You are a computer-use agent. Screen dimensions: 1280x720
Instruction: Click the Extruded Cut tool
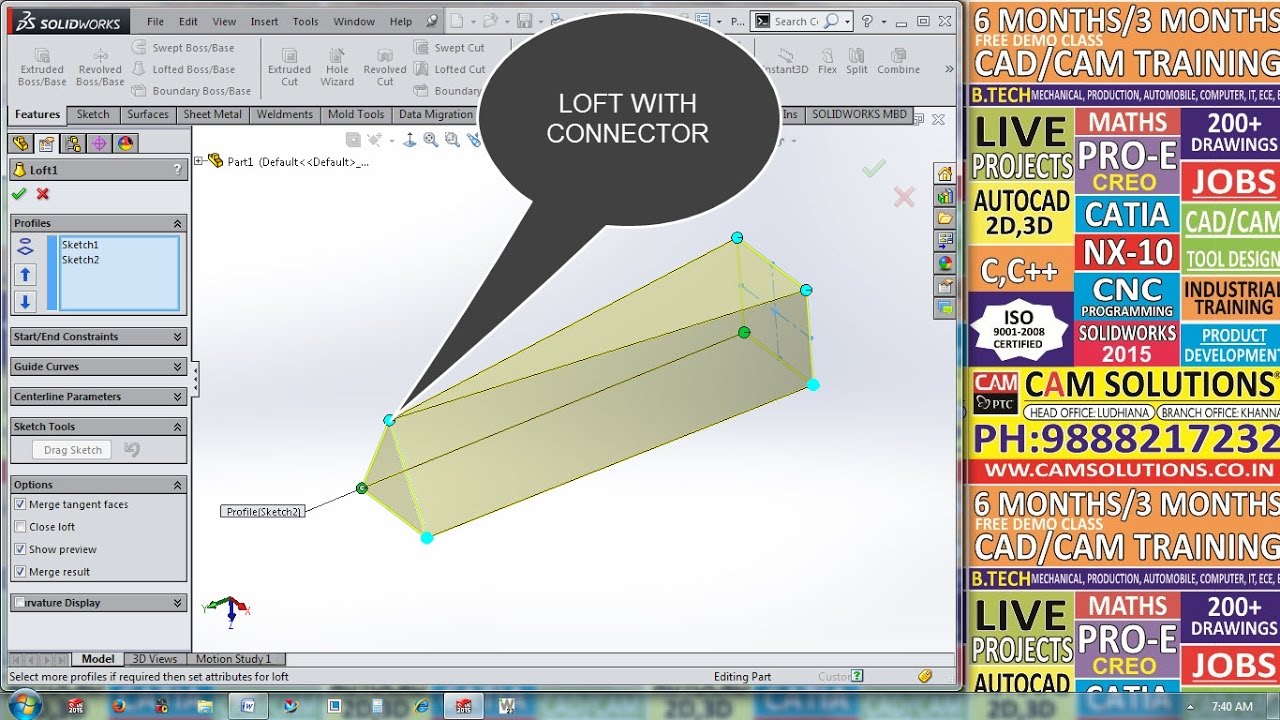tap(289, 67)
